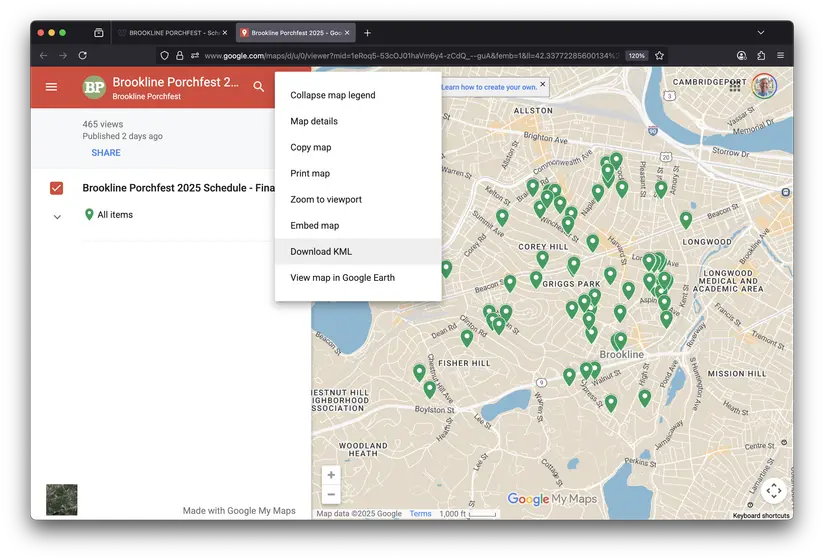Click the satellite base map thumbnail
Viewport: 824px width, 560px height.
[62, 499]
